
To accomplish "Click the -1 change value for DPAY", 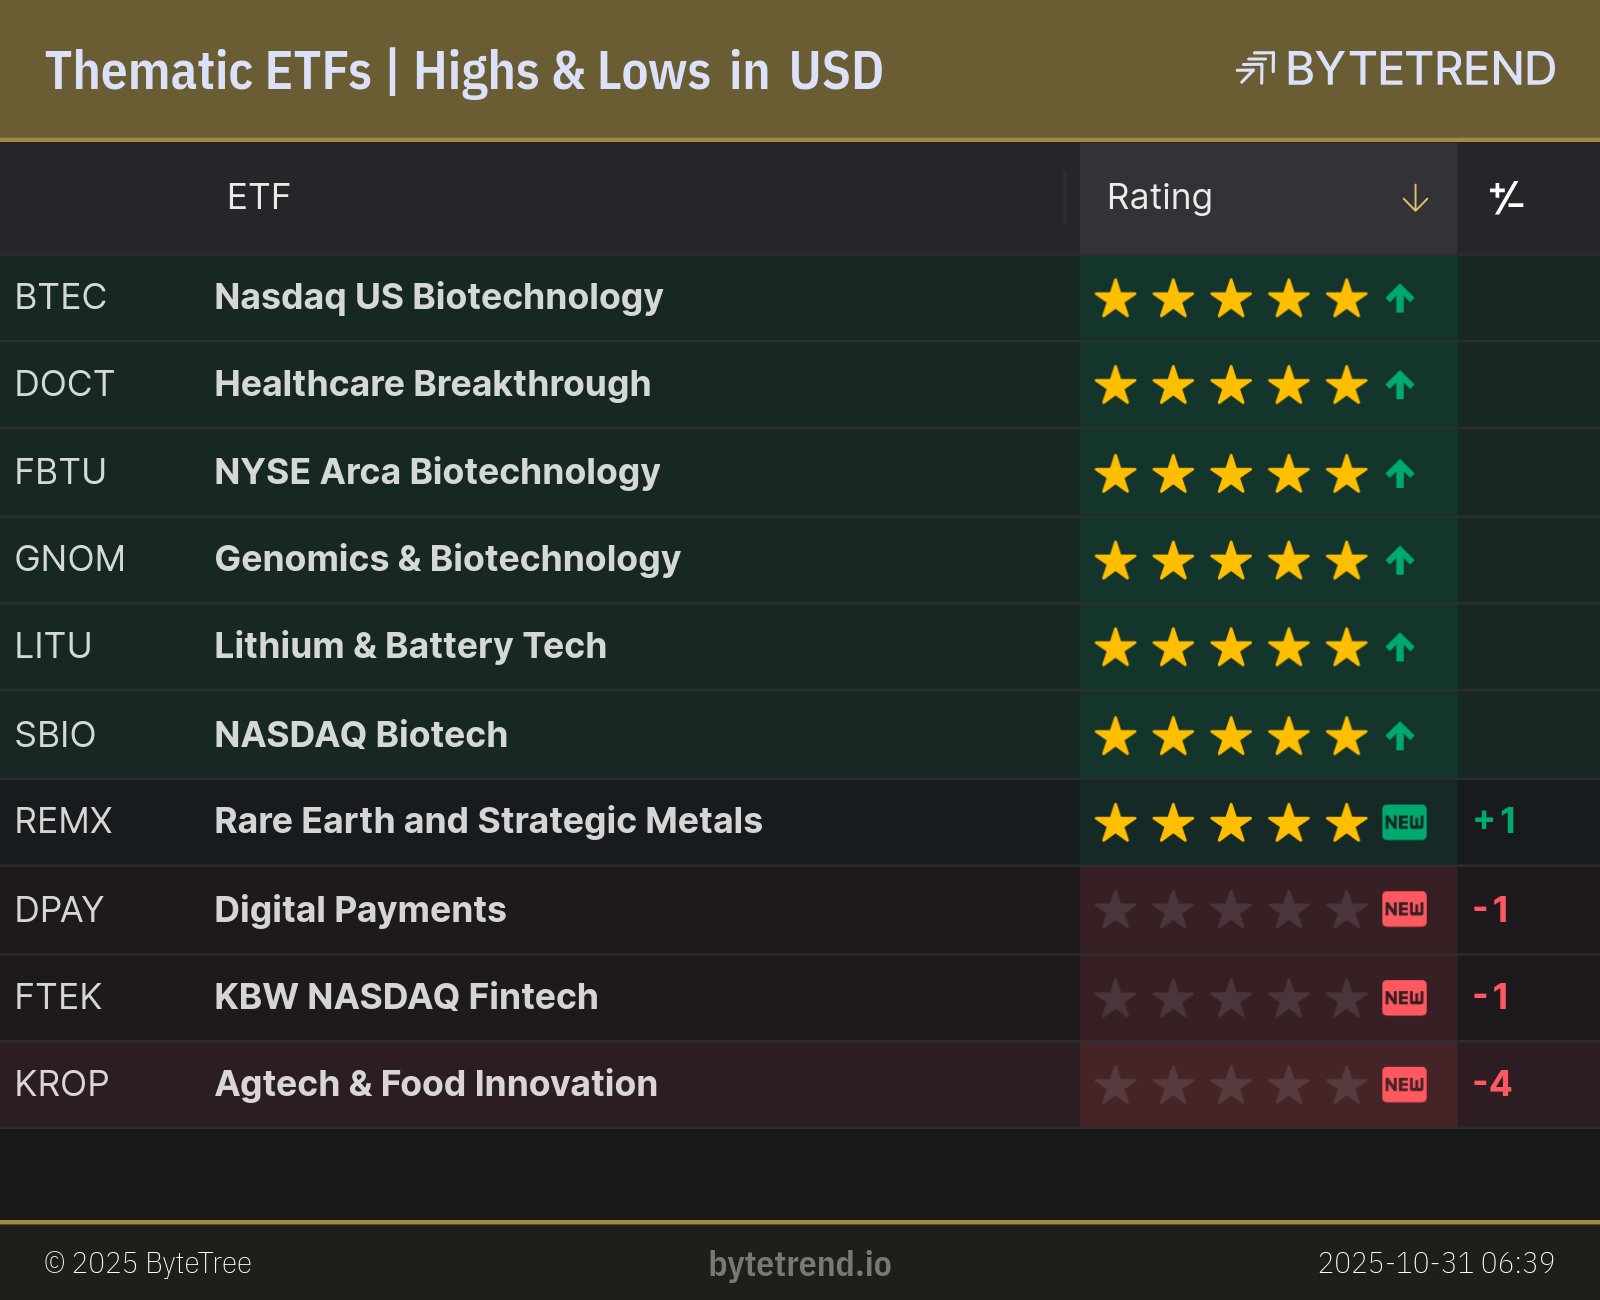I will 1491,910.
